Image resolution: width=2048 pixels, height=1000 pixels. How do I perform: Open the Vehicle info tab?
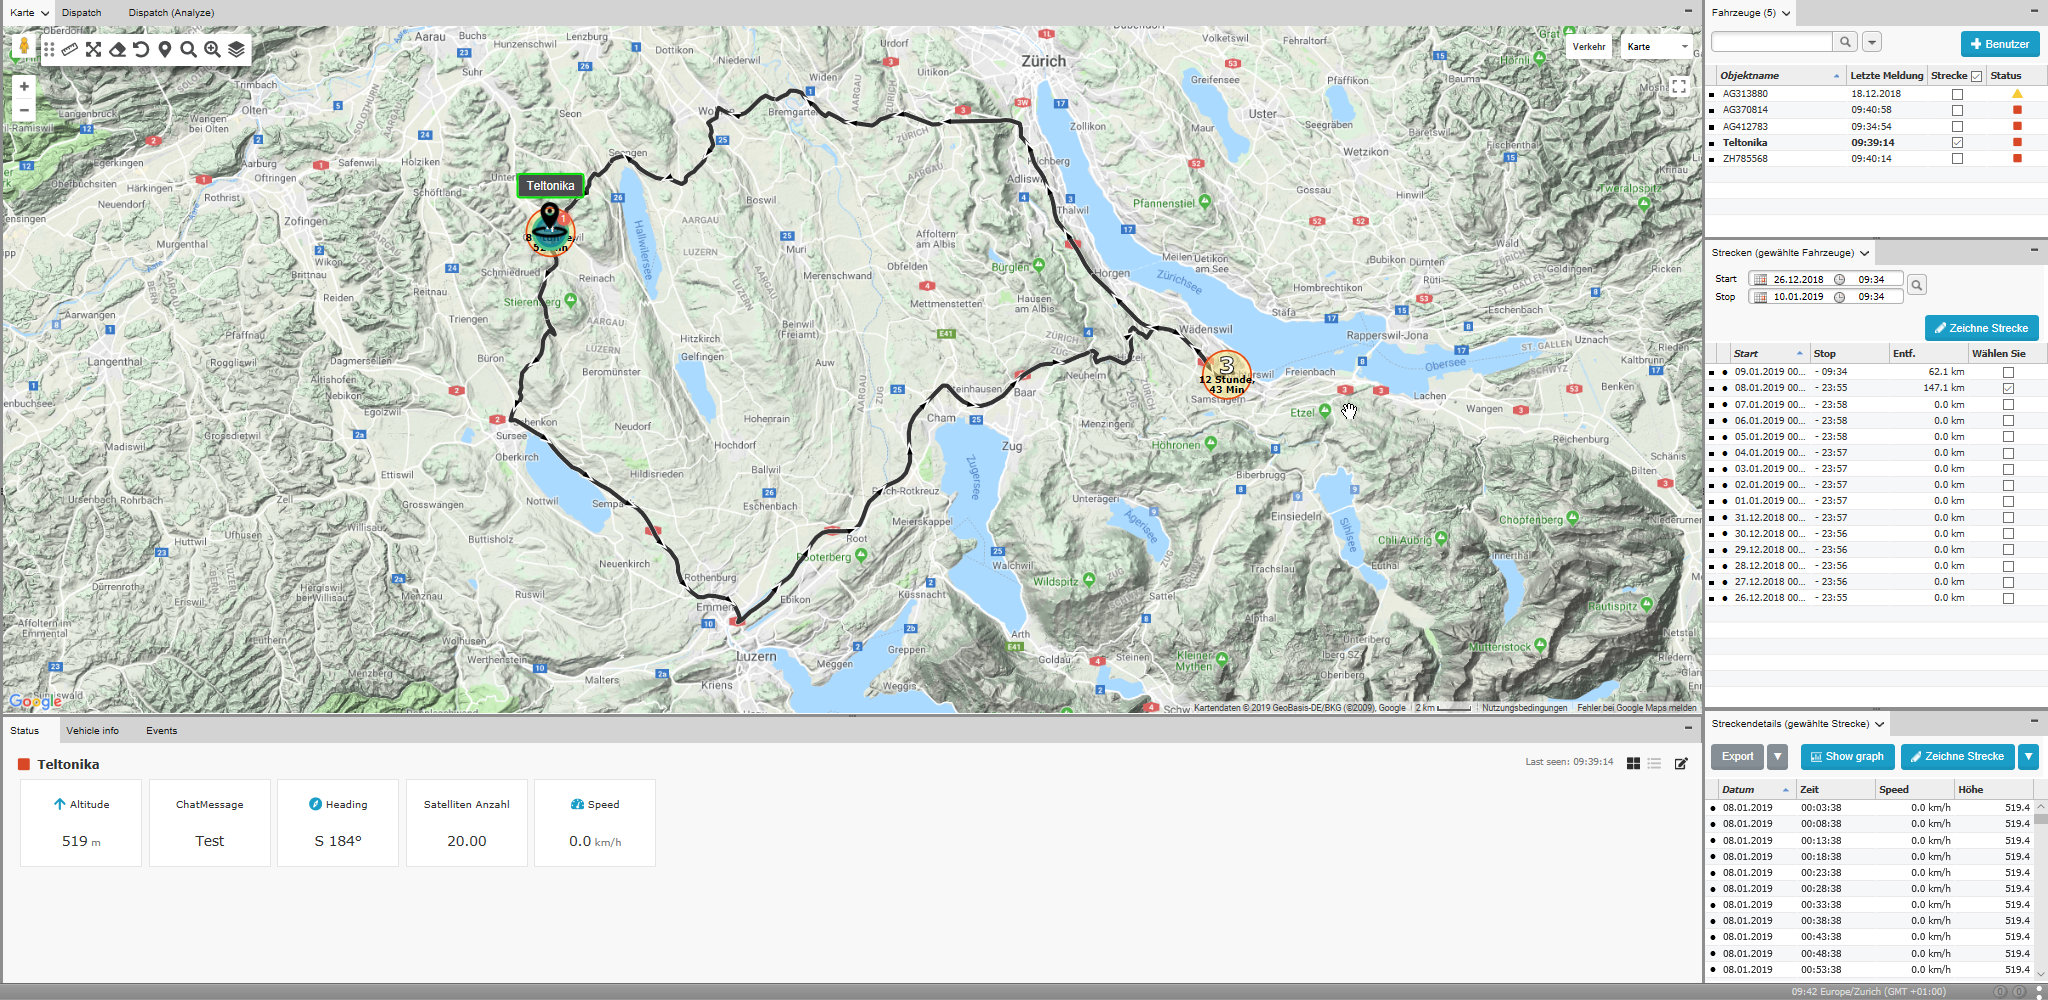tap(93, 731)
